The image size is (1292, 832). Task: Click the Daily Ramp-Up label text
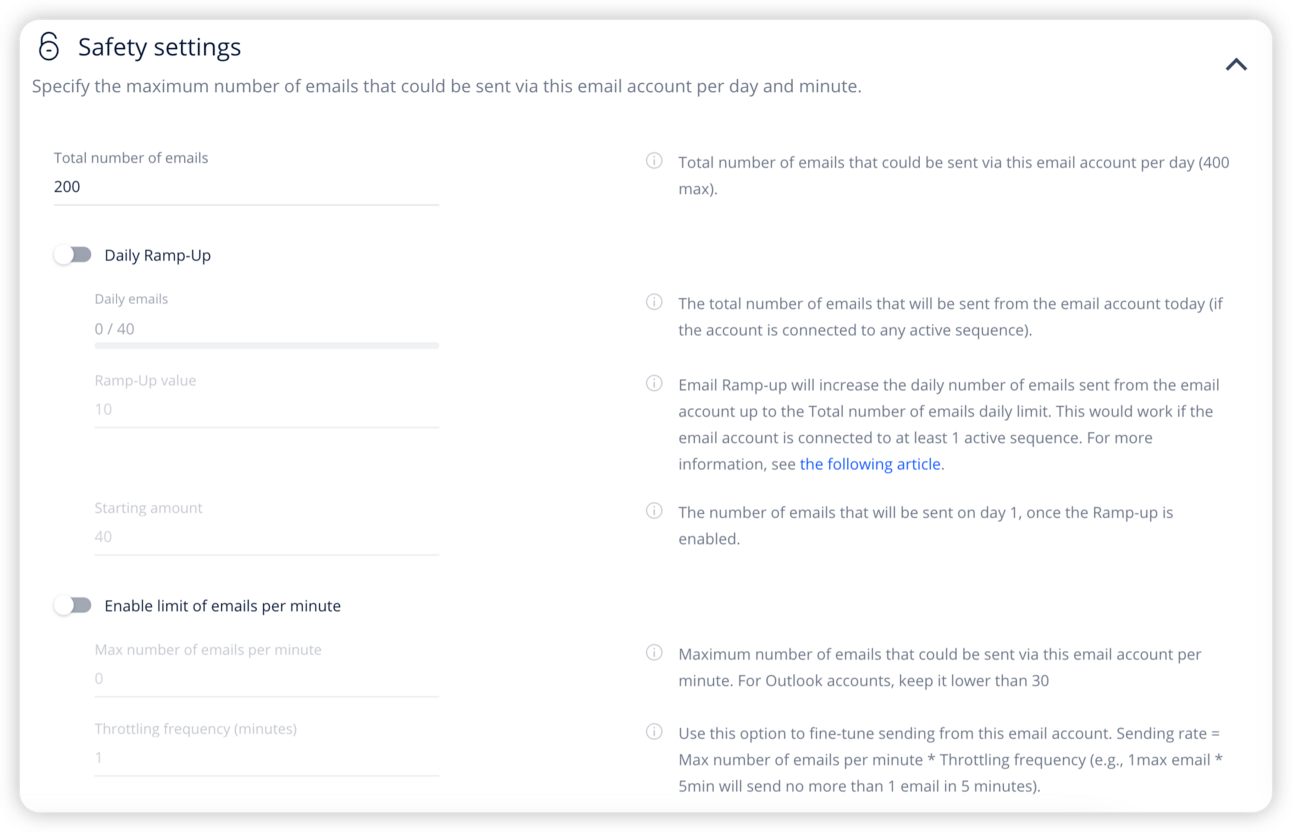point(158,255)
